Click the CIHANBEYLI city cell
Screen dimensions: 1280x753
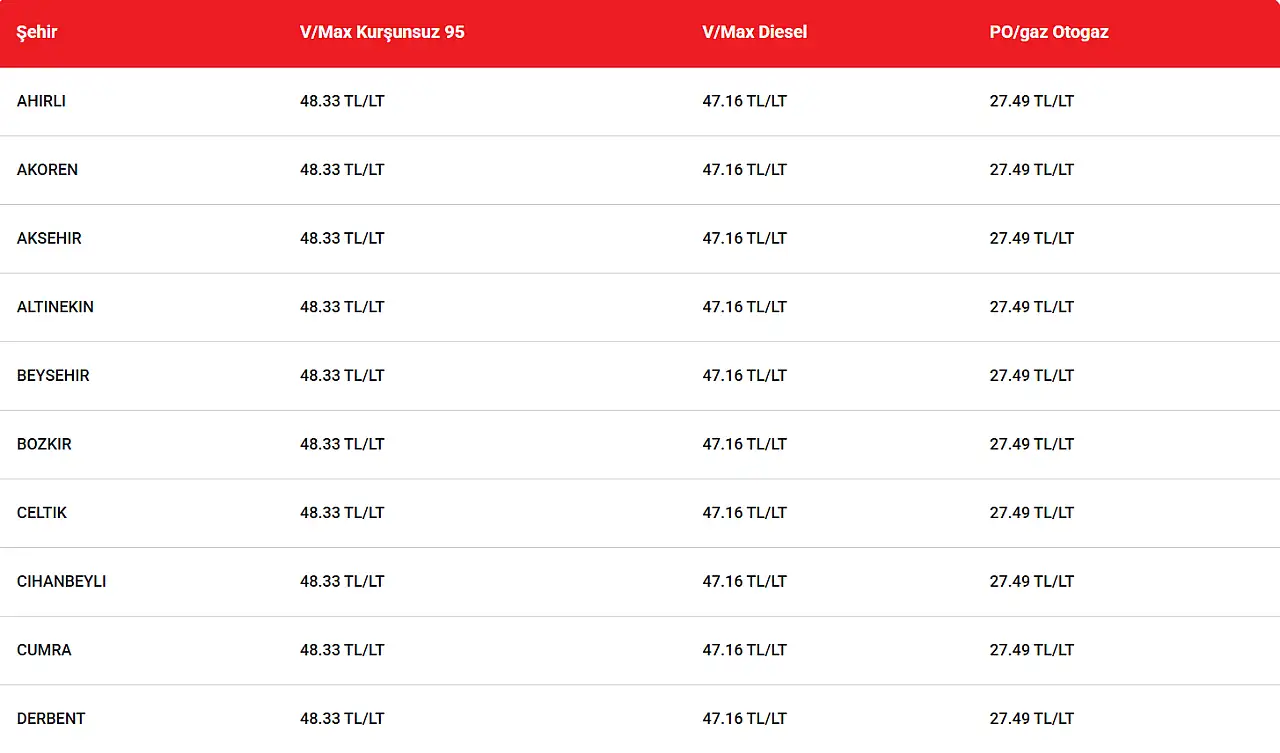[x=61, y=581]
